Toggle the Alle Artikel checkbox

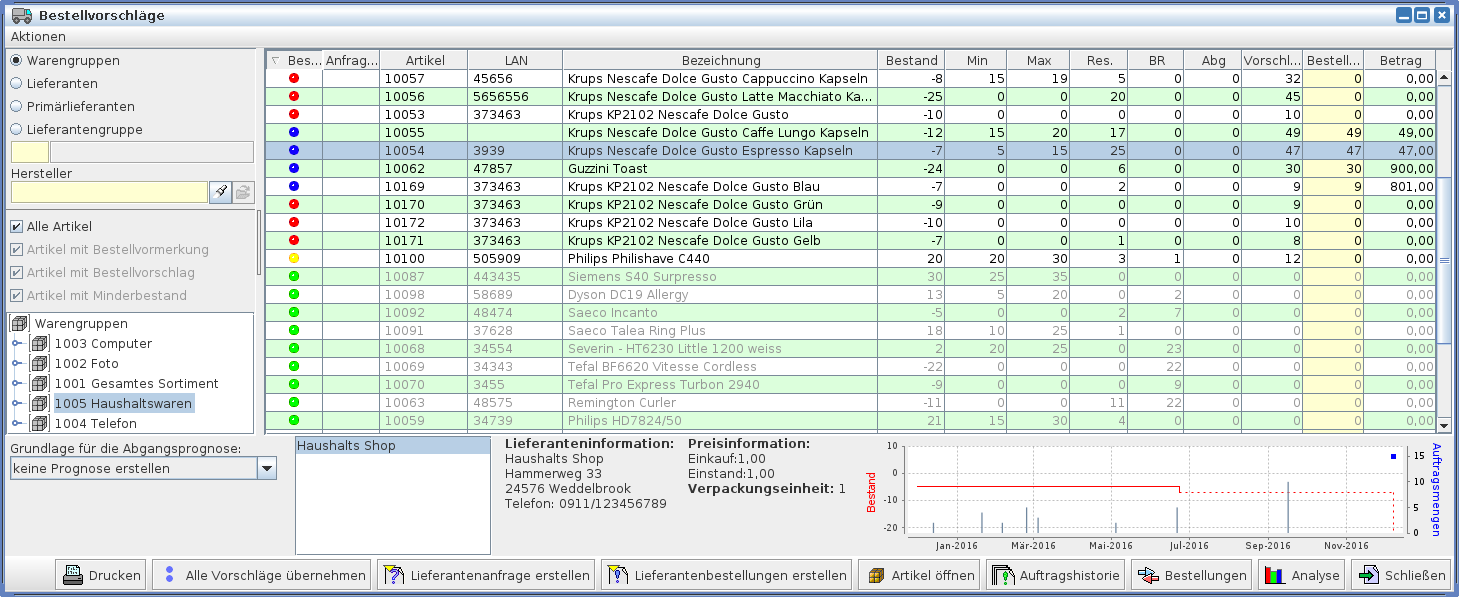(17, 226)
